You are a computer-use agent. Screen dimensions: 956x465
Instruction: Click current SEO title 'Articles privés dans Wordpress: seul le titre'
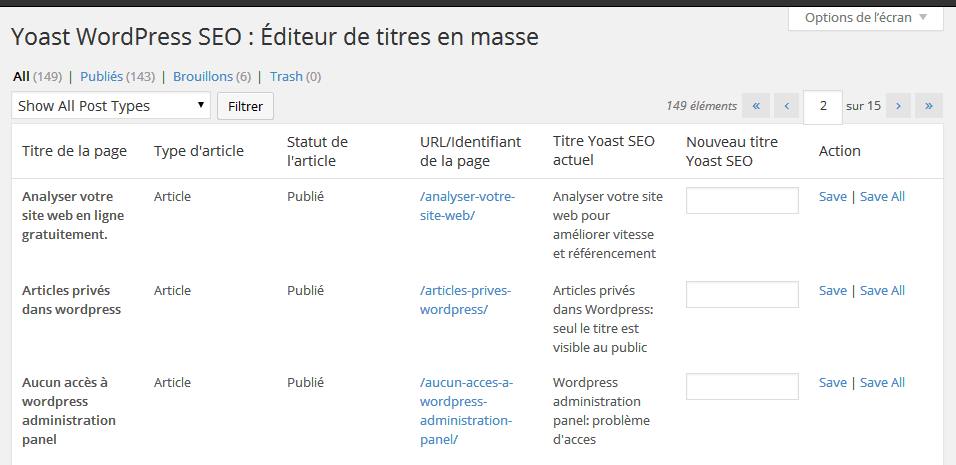[603, 319]
